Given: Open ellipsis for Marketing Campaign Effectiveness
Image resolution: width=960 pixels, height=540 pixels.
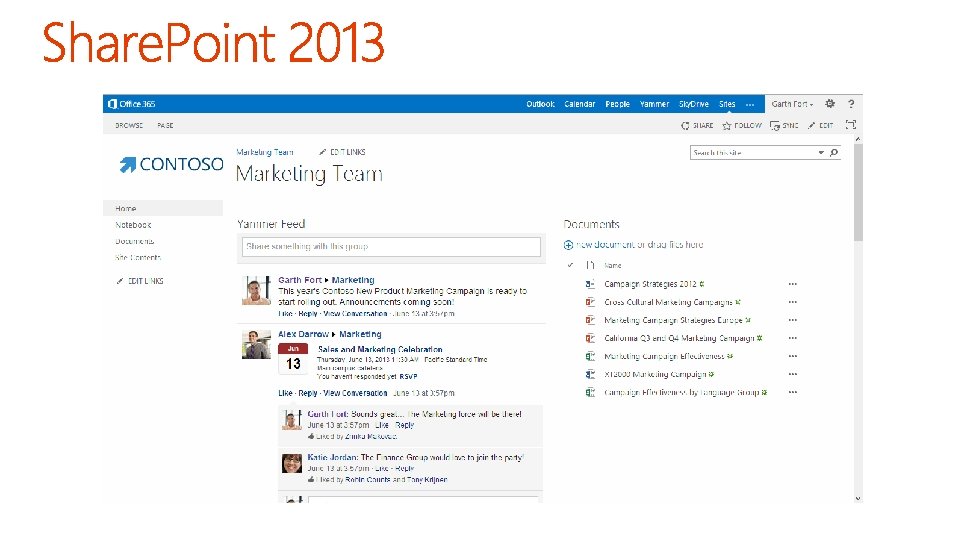Looking at the screenshot, I should click(x=793, y=356).
